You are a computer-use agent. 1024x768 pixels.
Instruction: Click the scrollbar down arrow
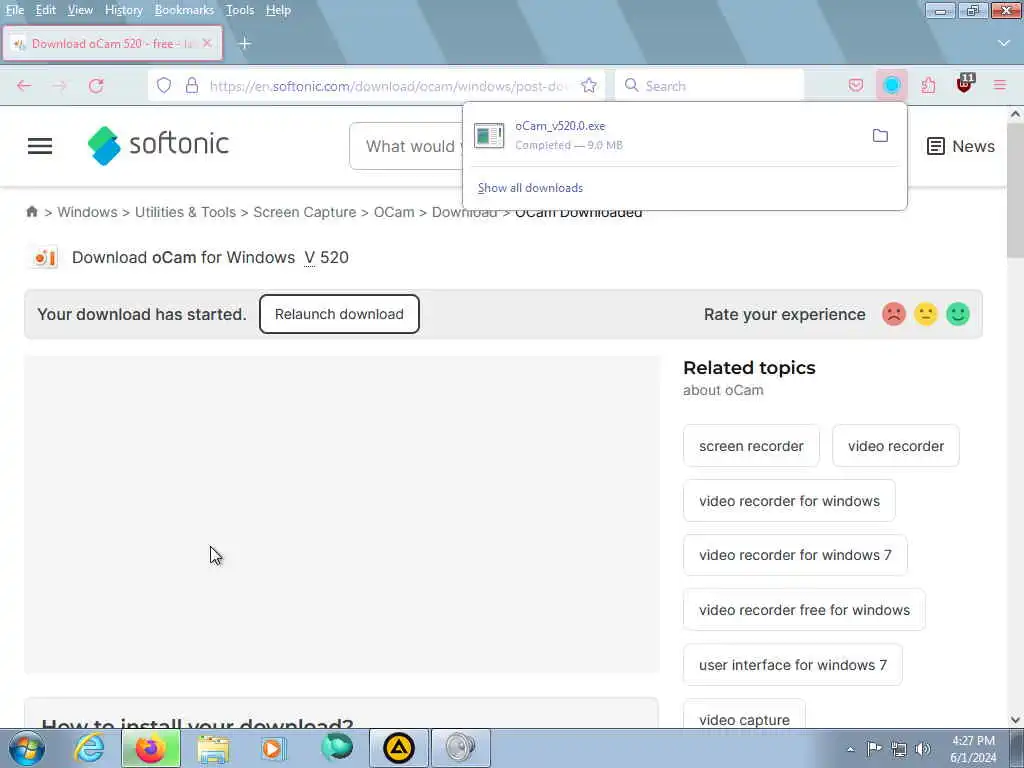[1015, 720]
